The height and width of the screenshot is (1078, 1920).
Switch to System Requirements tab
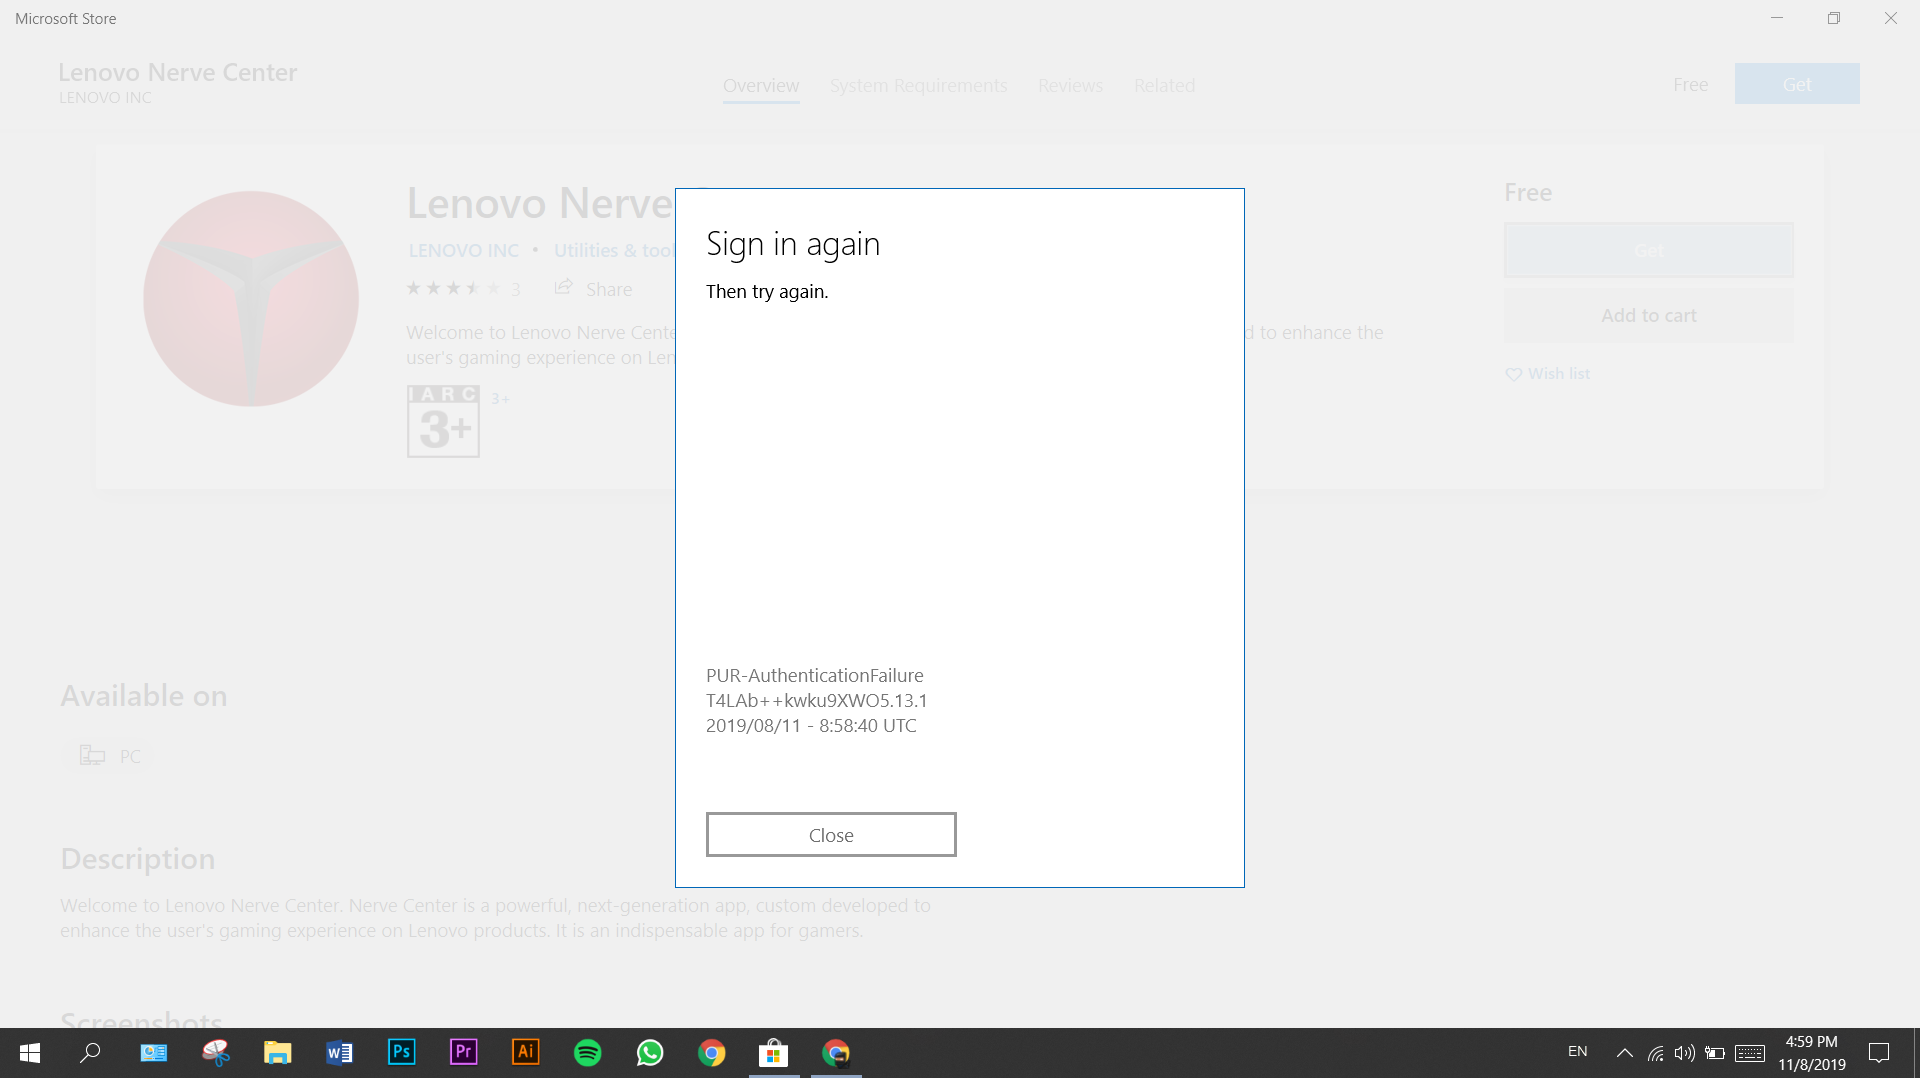point(919,86)
